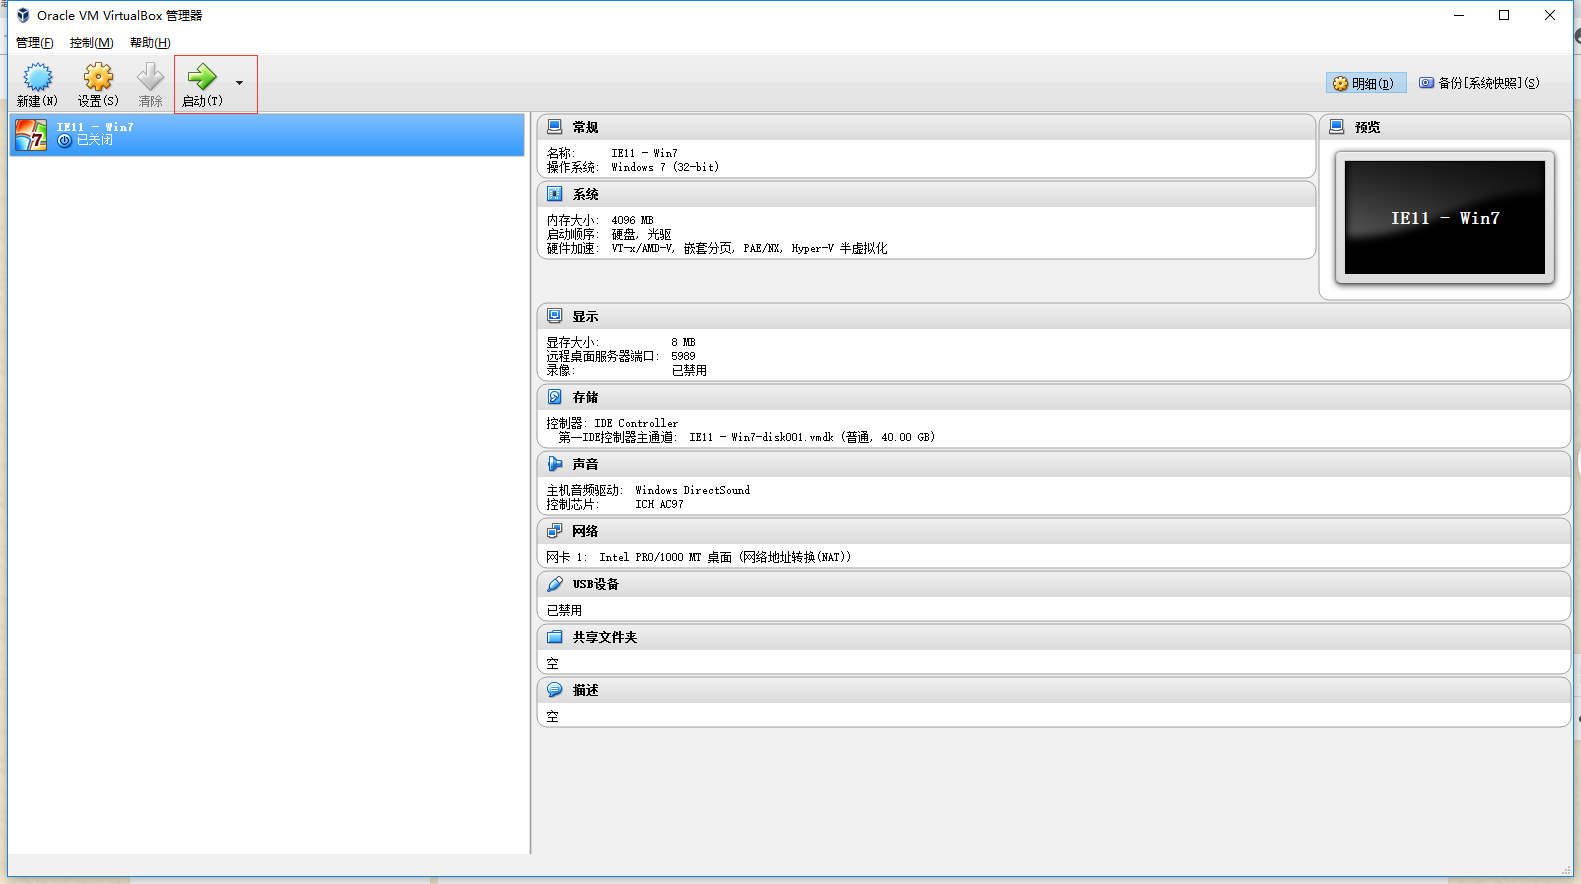Click the 描述 section speech bubble icon
This screenshot has height=884, width=1581.
click(555, 690)
